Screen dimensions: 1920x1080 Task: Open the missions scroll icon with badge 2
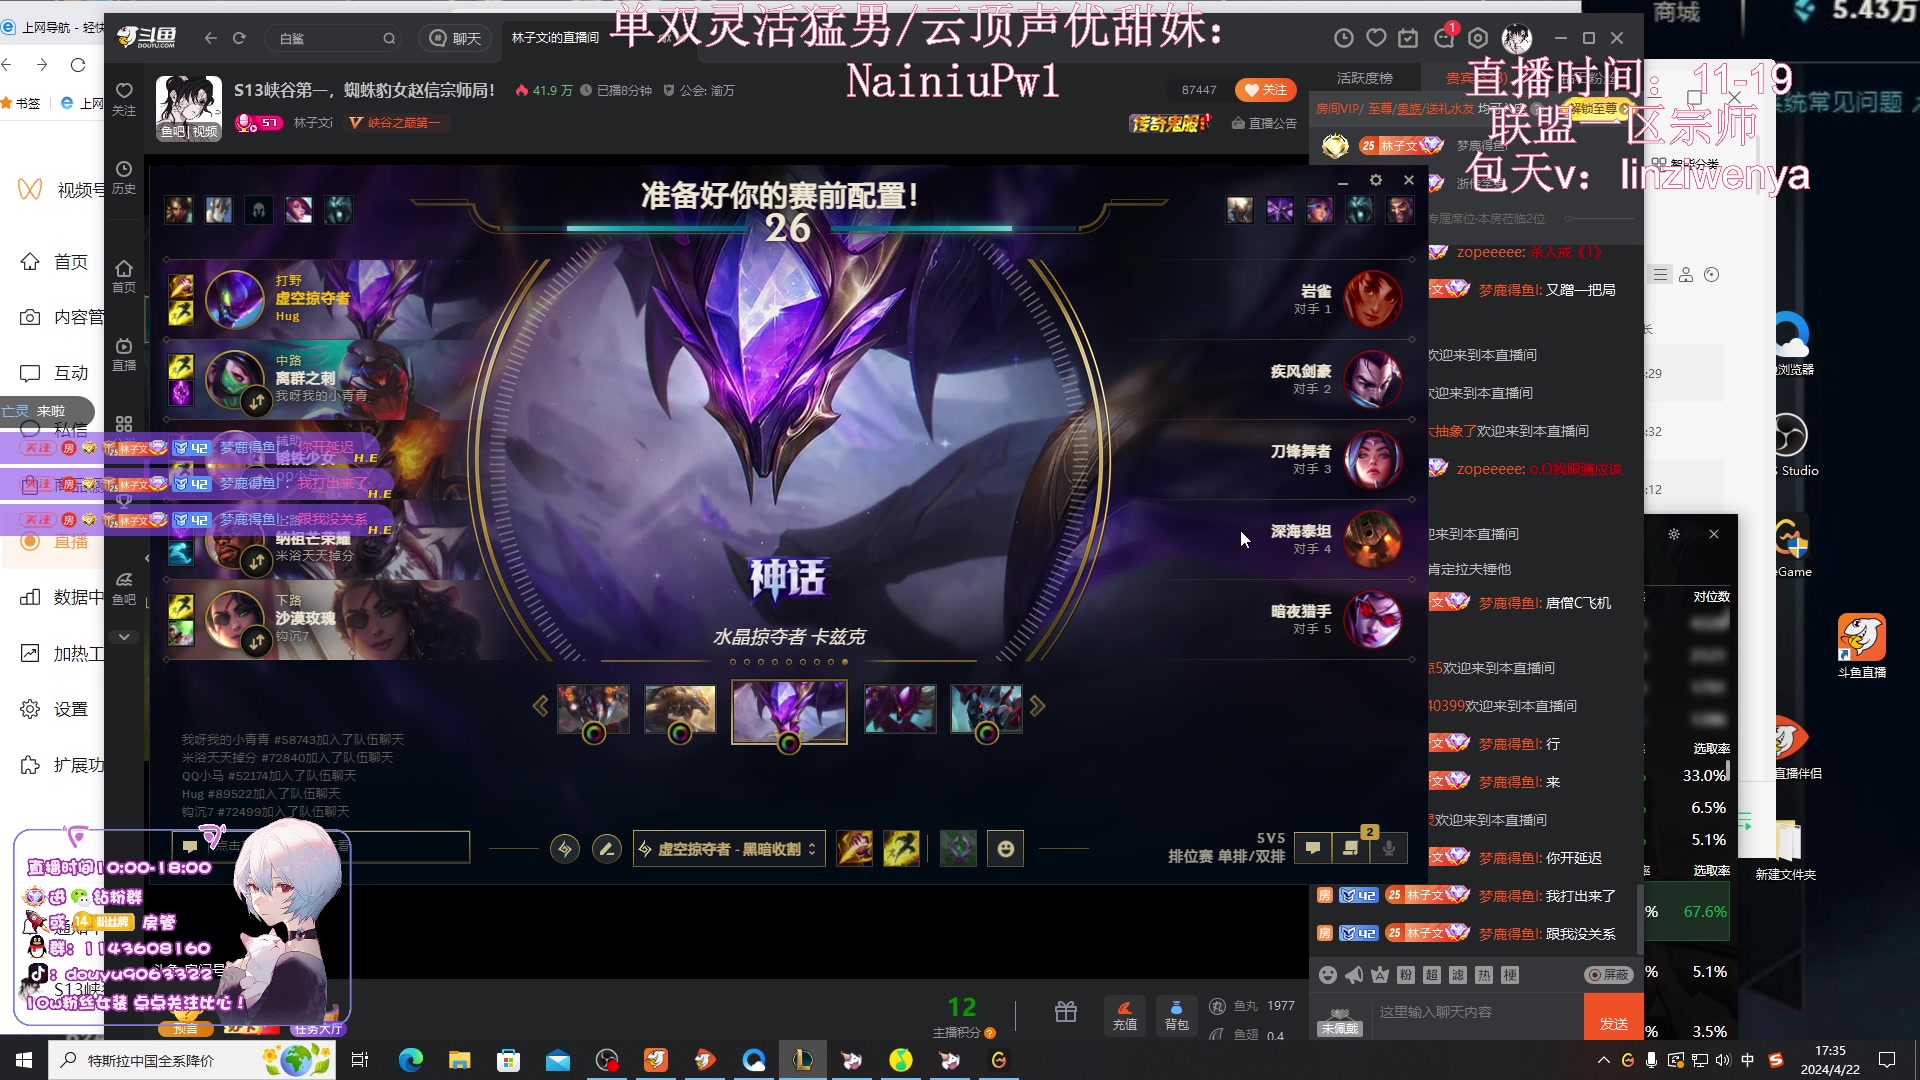1351,847
